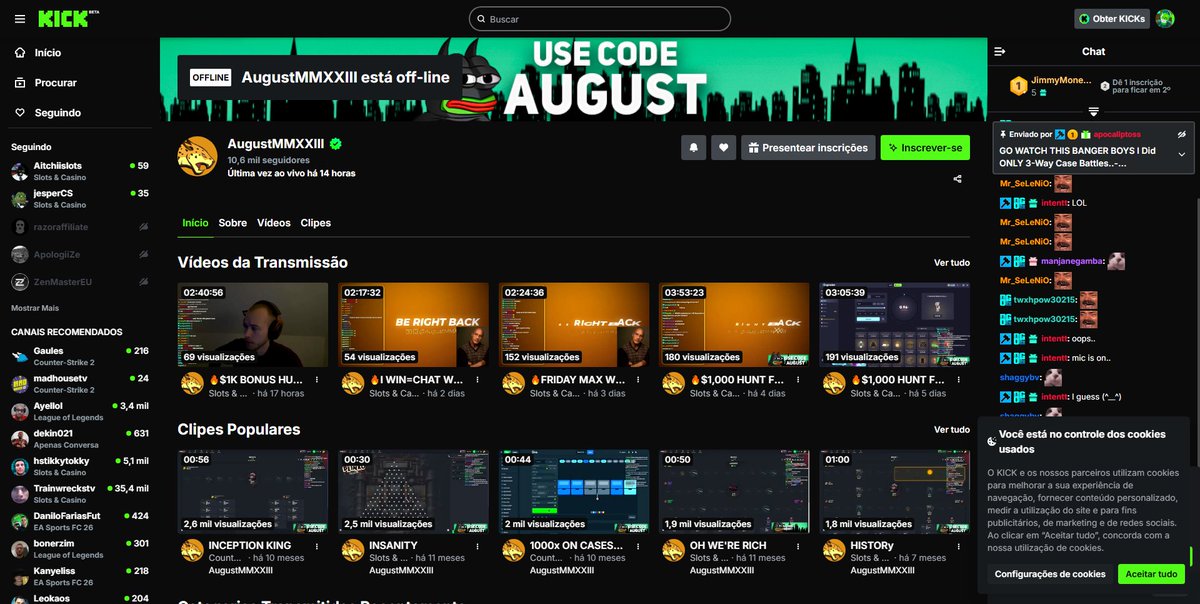The height and width of the screenshot is (604, 1200).
Task: Click username shaggybv in chat
Action: pyautogui.click(x=1019, y=377)
